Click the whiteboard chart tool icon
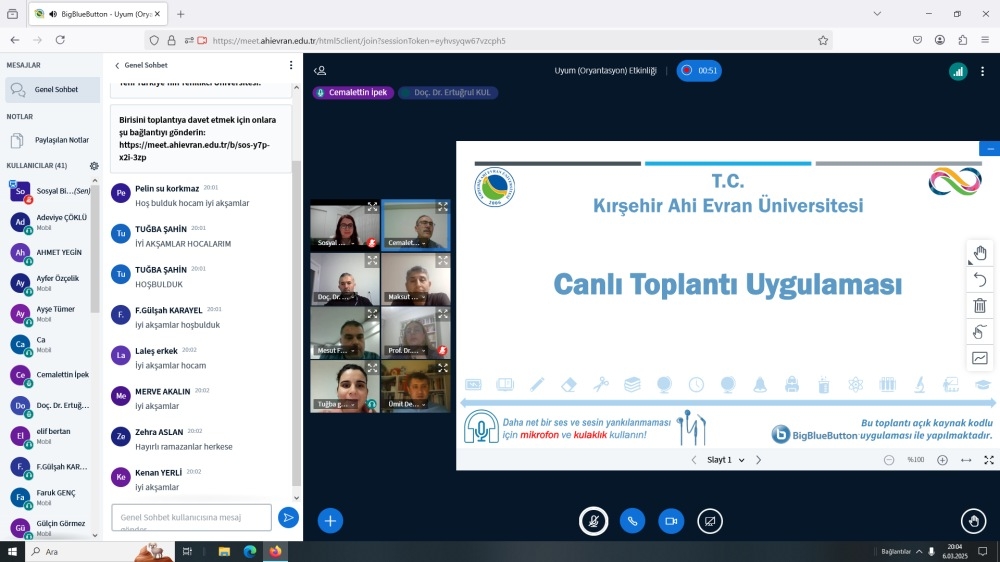Image resolution: width=1000 pixels, height=562 pixels. click(x=980, y=358)
